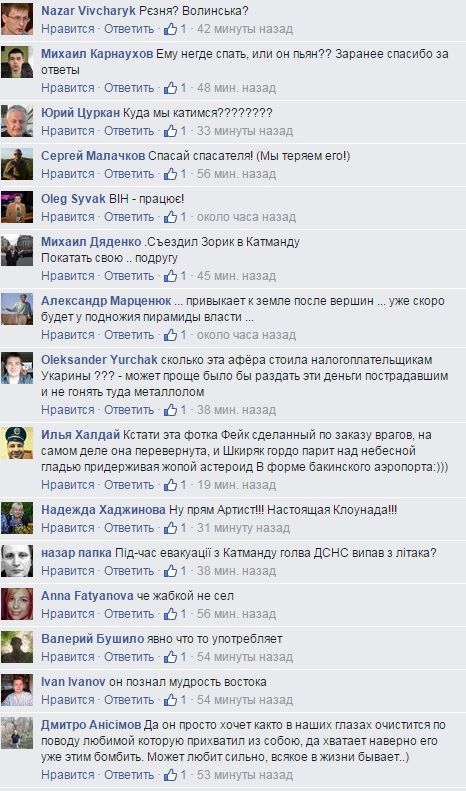The height and width of the screenshot is (791, 466).
Task: Open Oleksander Yurchak's avatar thumbnail
Action: pos(17,368)
